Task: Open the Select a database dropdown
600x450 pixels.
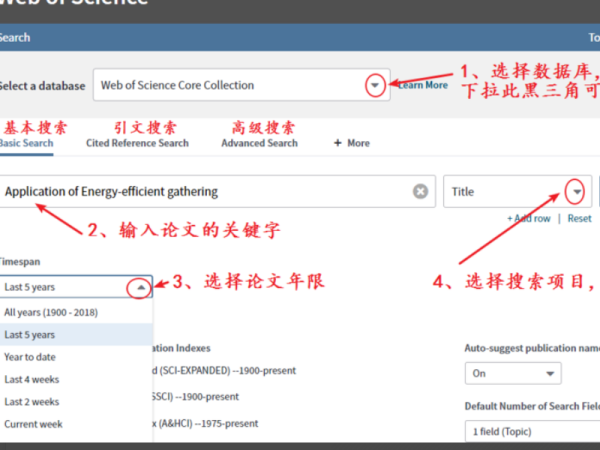Action: point(241,85)
